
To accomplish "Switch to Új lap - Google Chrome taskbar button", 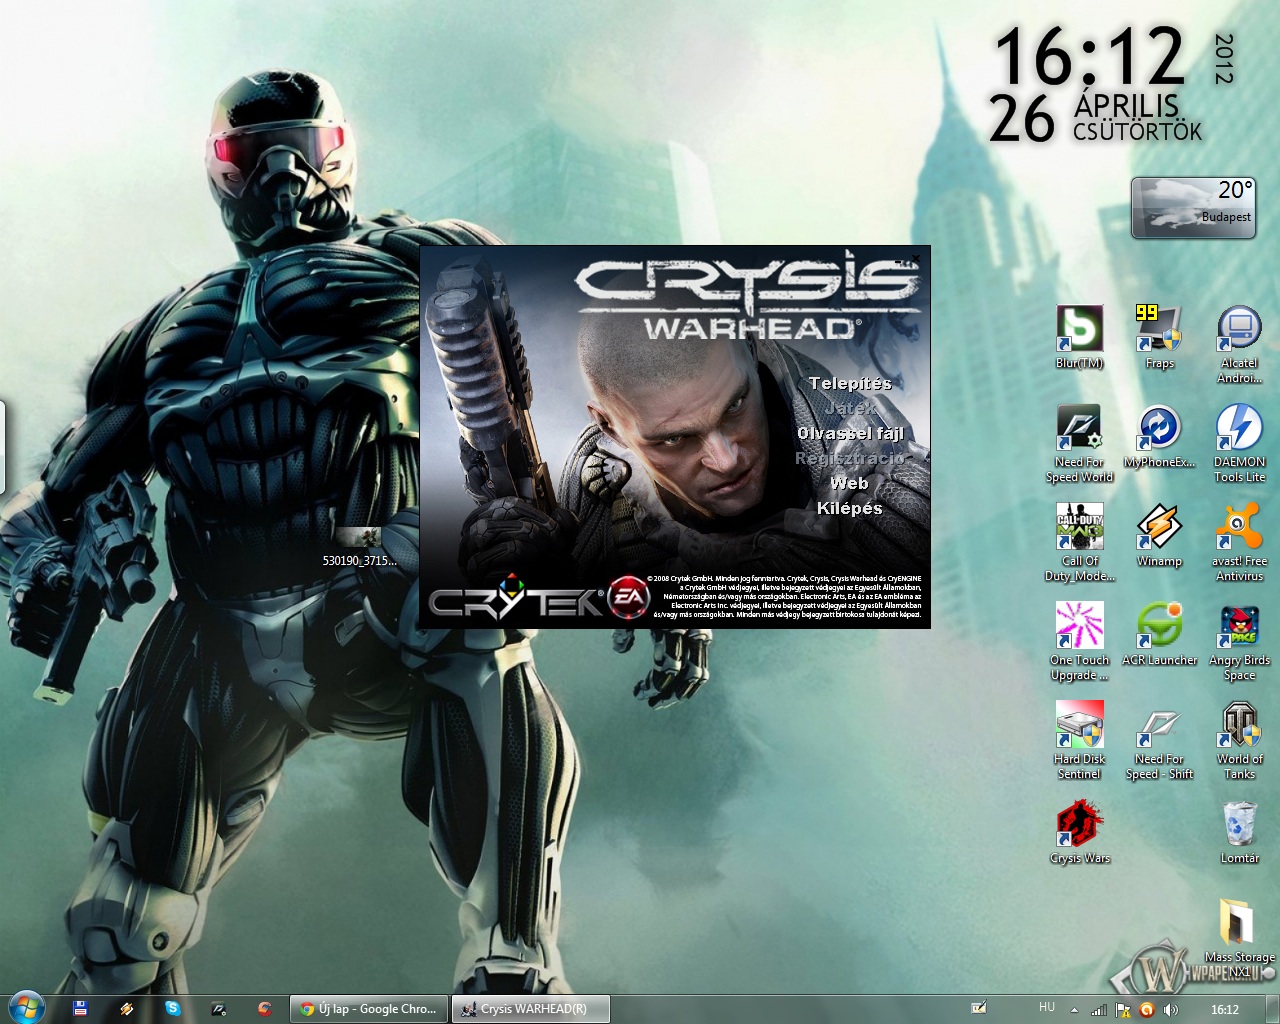I will pos(370,1009).
